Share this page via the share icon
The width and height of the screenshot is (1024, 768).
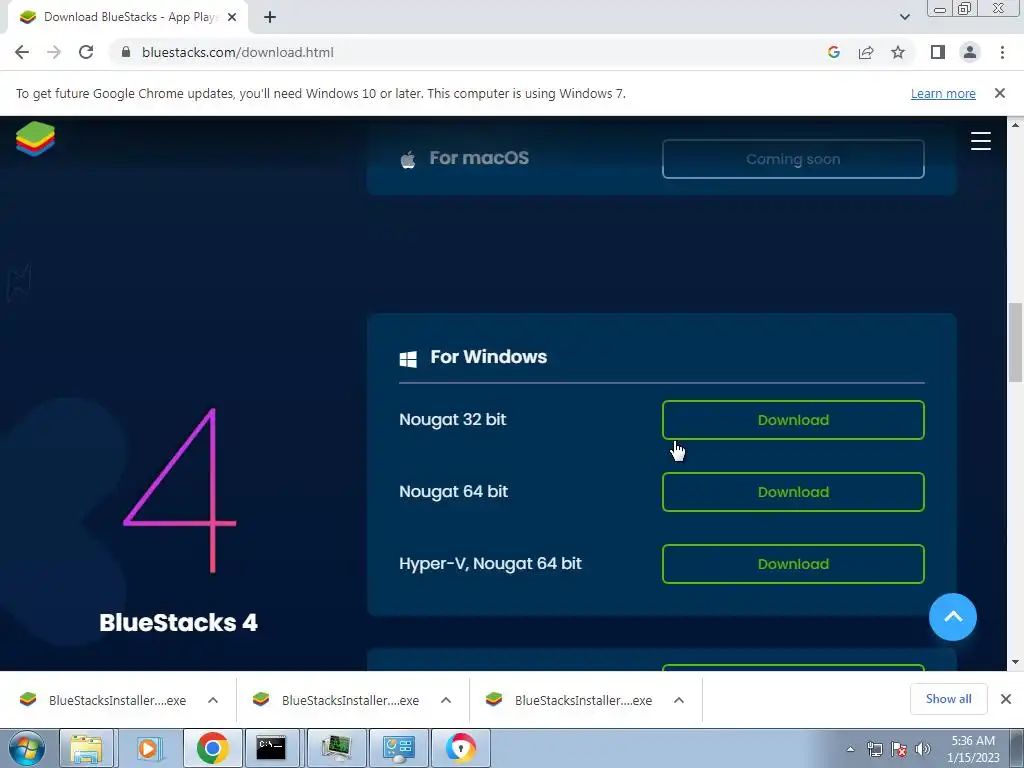(866, 52)
